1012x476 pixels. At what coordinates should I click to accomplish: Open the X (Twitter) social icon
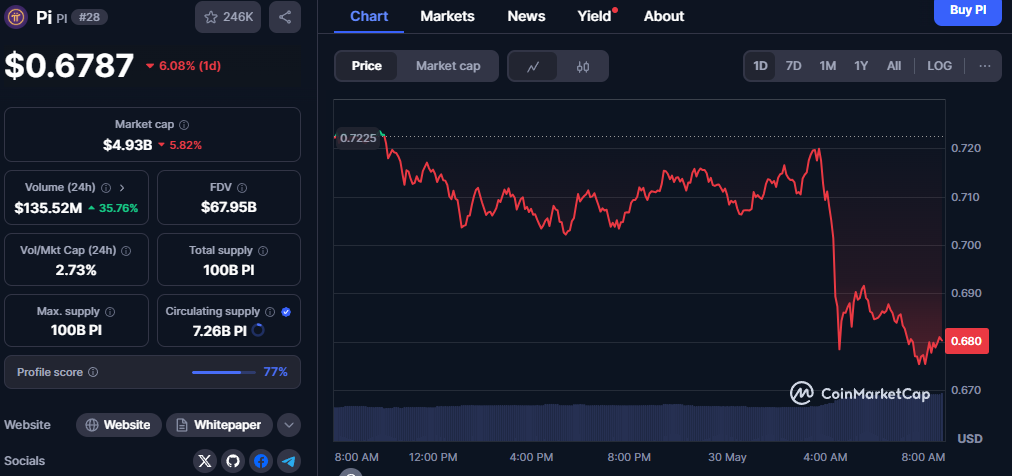205,461
